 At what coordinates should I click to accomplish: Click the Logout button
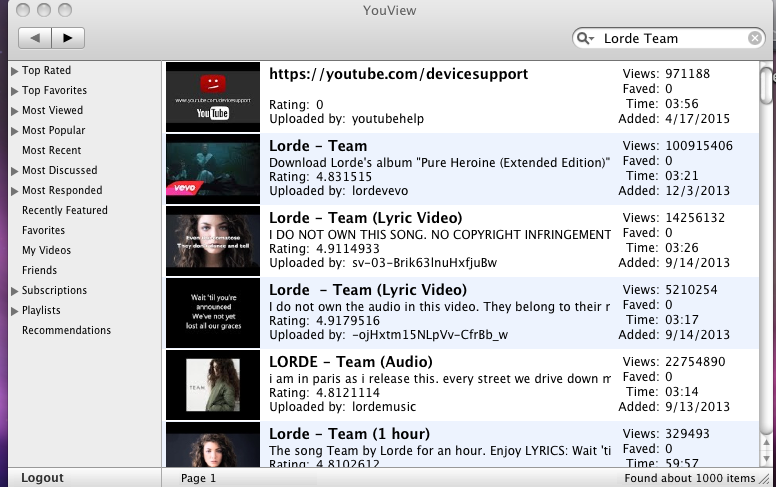(42, 478)
